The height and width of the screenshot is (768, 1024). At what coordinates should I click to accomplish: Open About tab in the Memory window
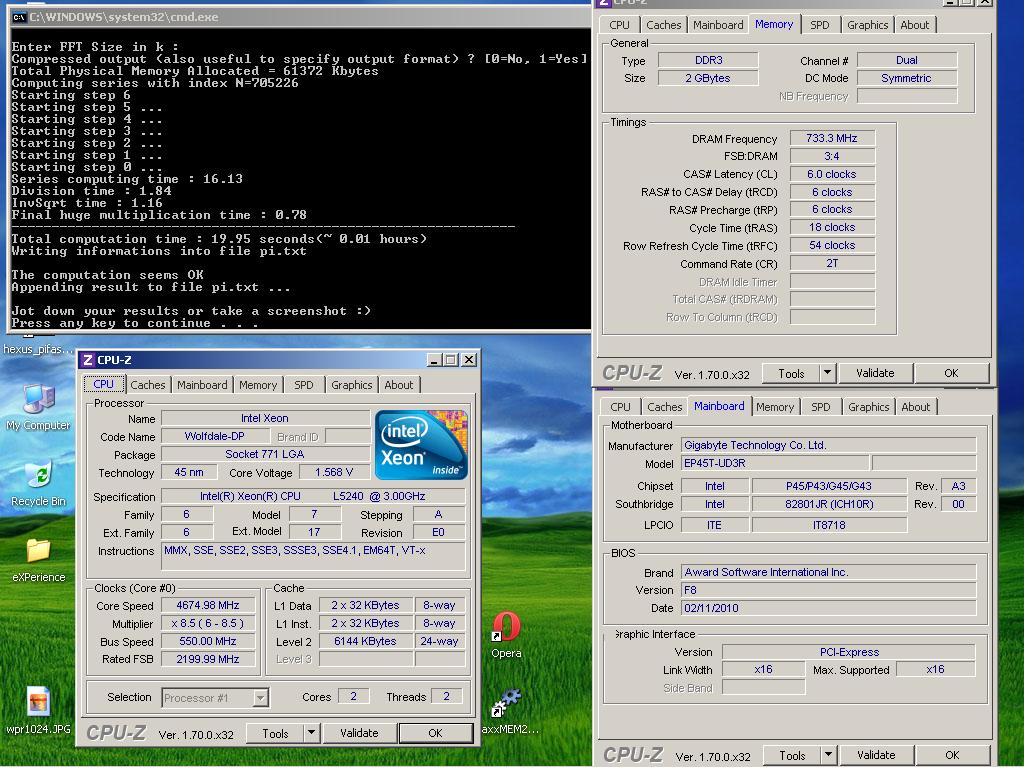pos(914,25)
